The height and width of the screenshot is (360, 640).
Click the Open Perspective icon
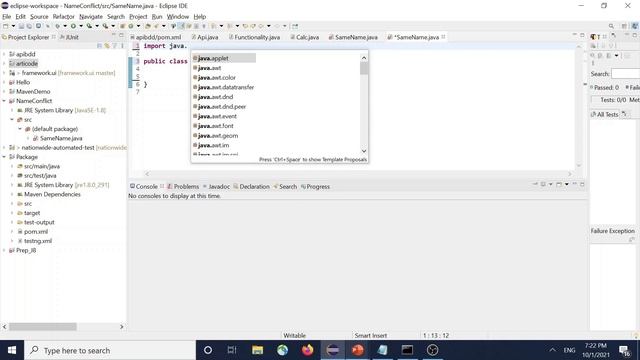tap(624, 26)
